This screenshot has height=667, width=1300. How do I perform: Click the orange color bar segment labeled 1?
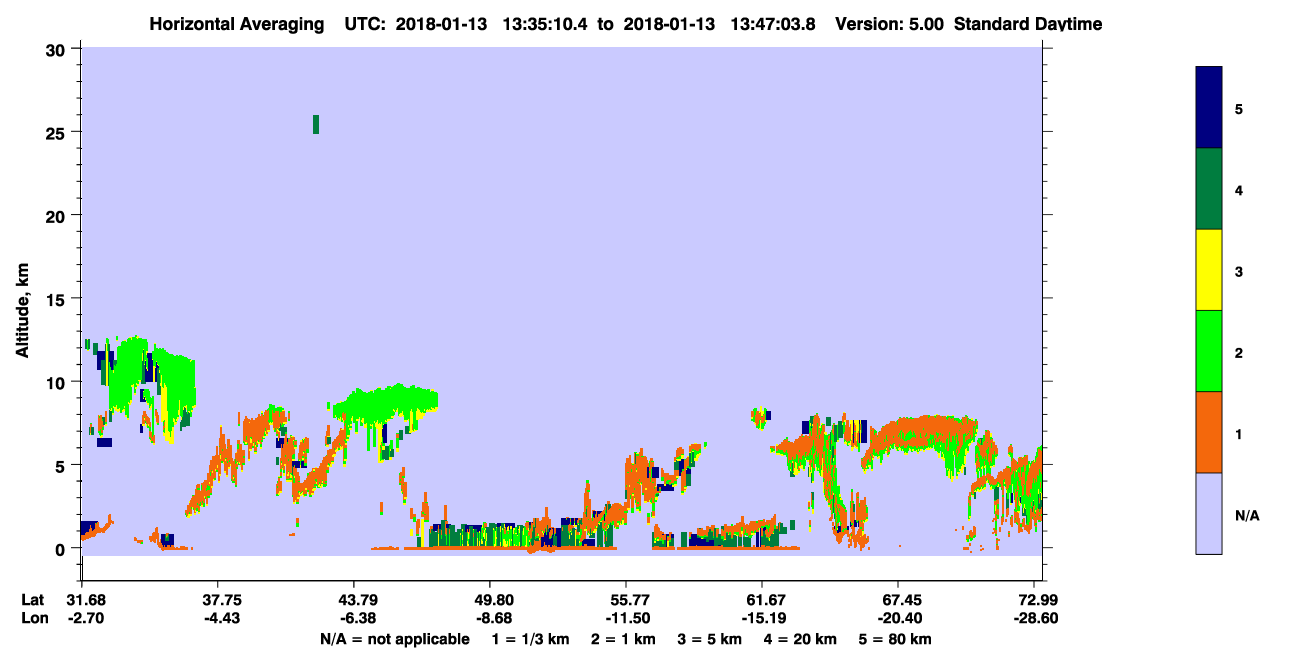point(1209,432)
